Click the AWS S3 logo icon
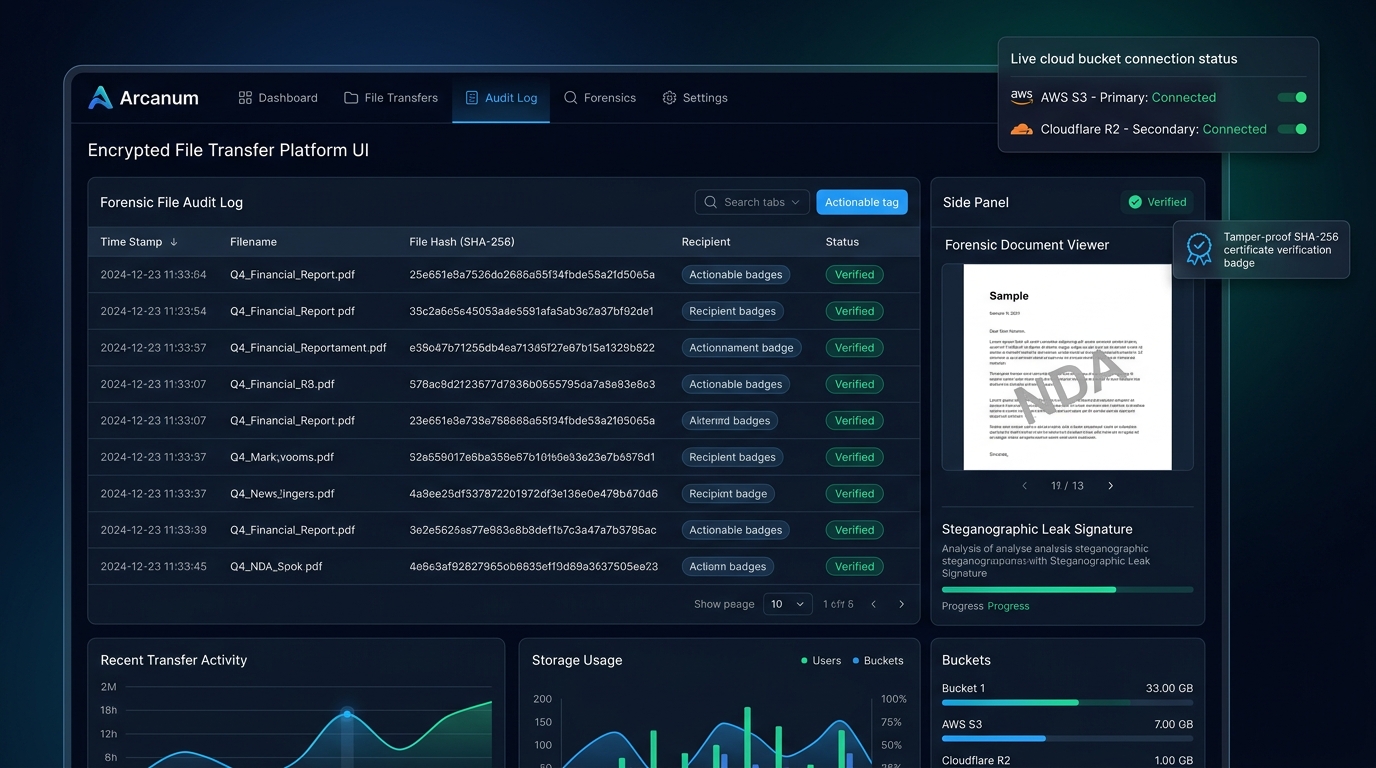This screenshot has width=1376, height=768. pyautogui.click(x=1021, y=97)
